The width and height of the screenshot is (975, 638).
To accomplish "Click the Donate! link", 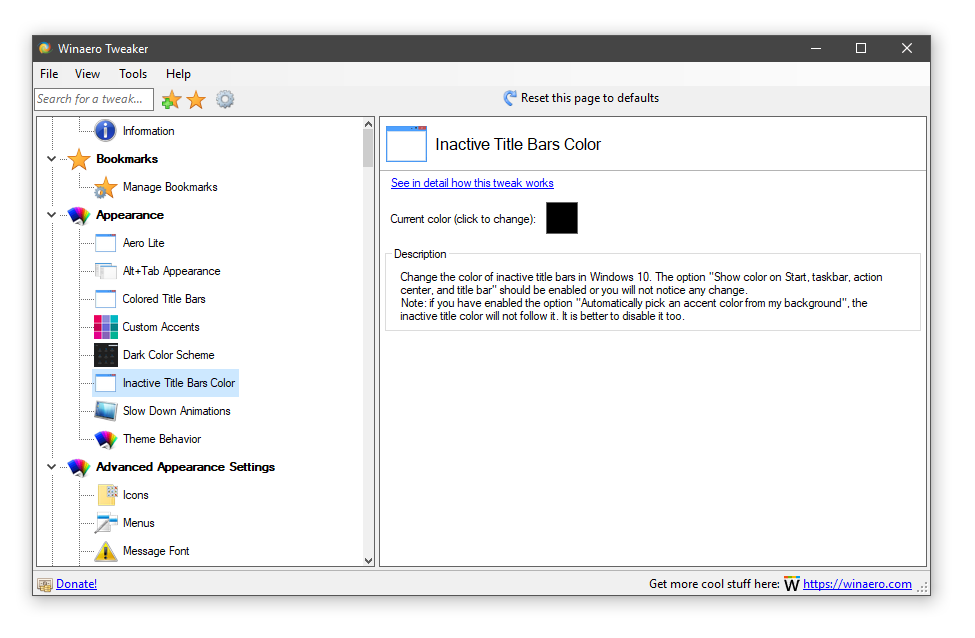I will point(76,584).
